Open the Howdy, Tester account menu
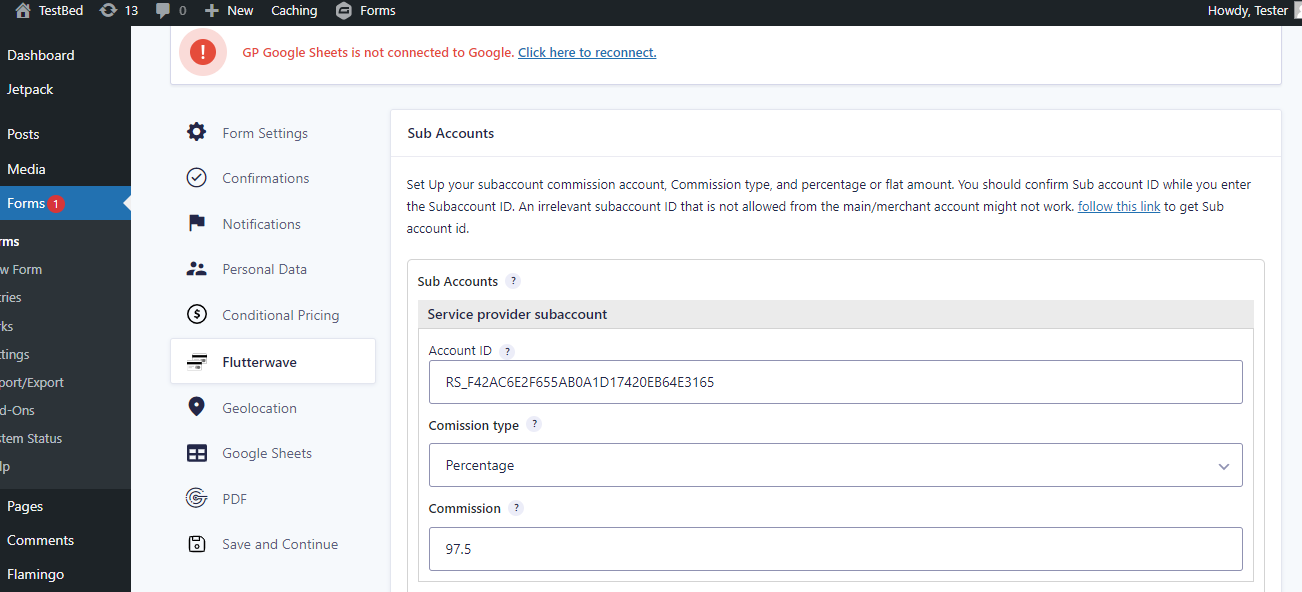This screenshot has height=592, width=1302. (x=1250, y=10)
